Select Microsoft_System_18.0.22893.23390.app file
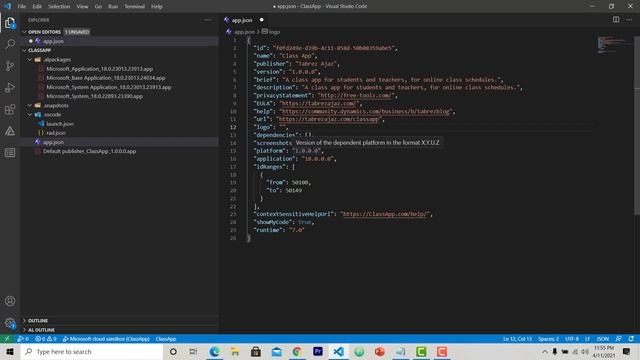The width and height of the screenshot is (640, 360). (x=94, y=96)
